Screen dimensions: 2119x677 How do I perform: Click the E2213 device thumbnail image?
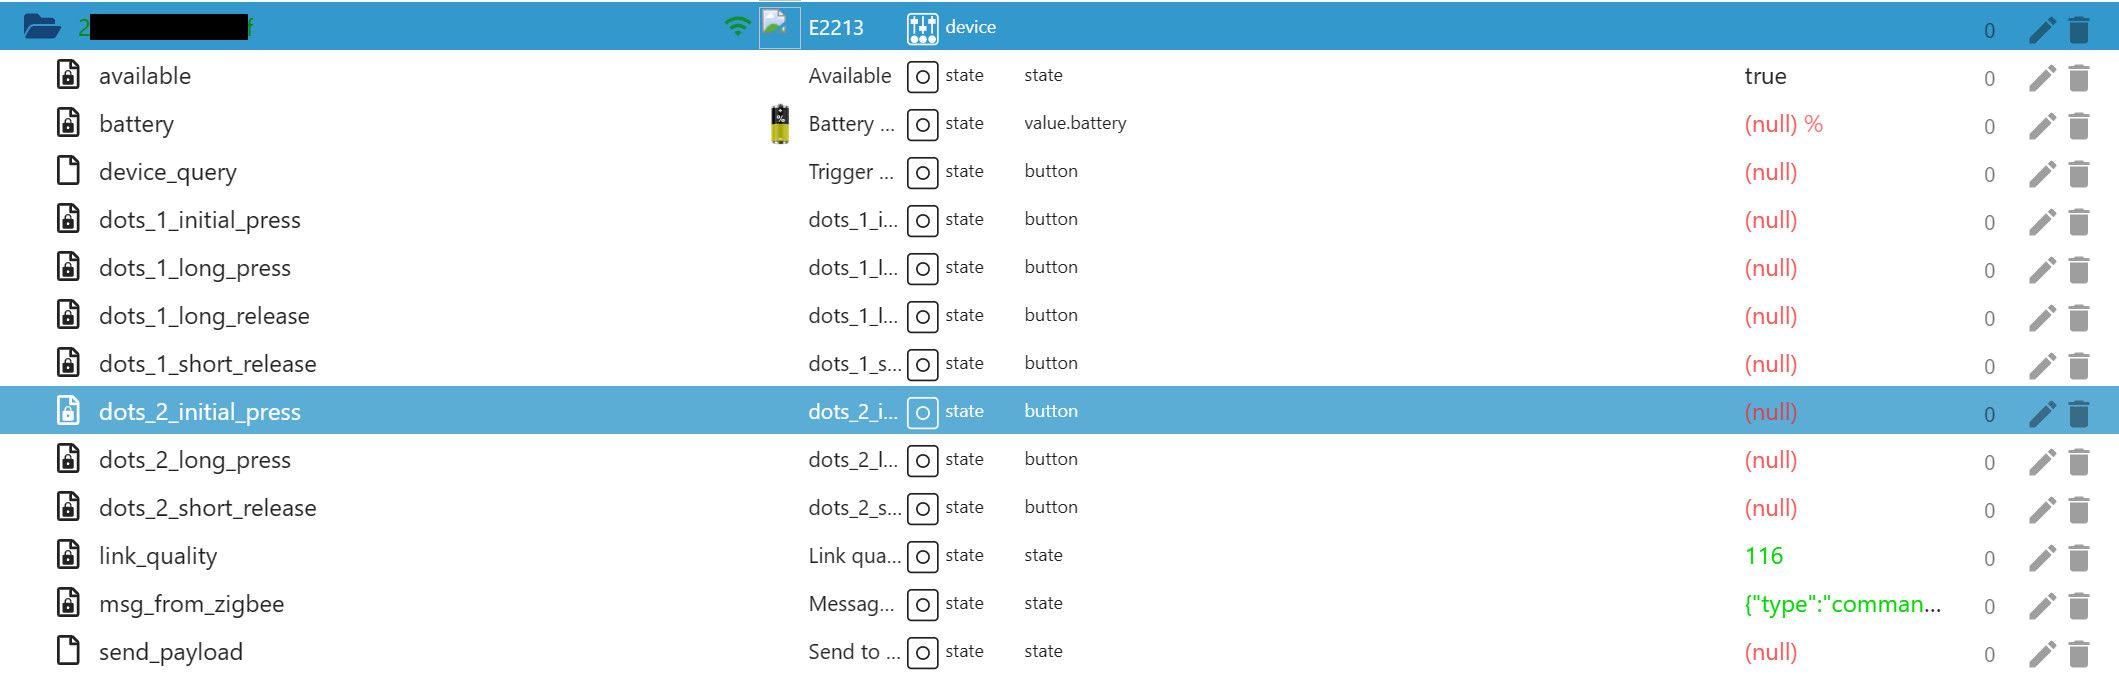tap(779, 27)
